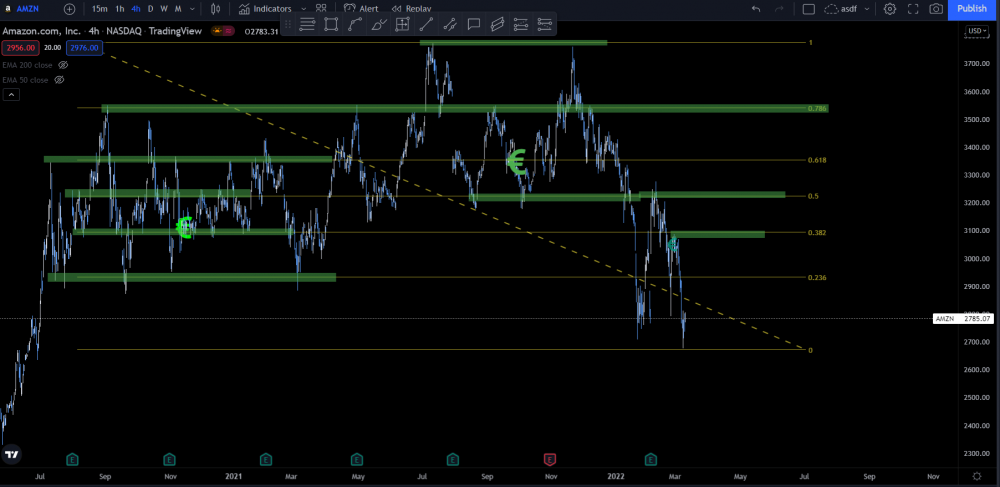Select the last tool in floating toolbar
This screenshot has width=1000, height=487.
545,24
